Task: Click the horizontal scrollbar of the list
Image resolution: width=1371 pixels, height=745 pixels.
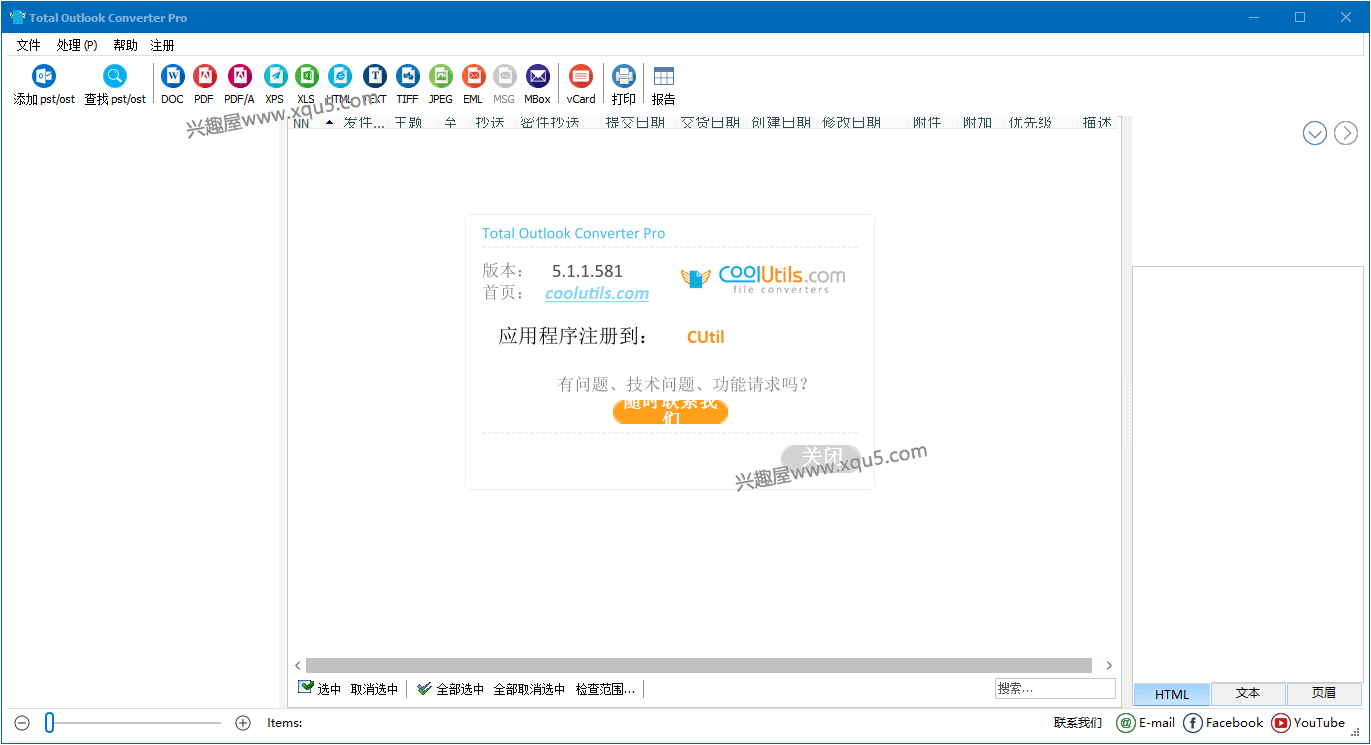Action: tap(698, 665)
